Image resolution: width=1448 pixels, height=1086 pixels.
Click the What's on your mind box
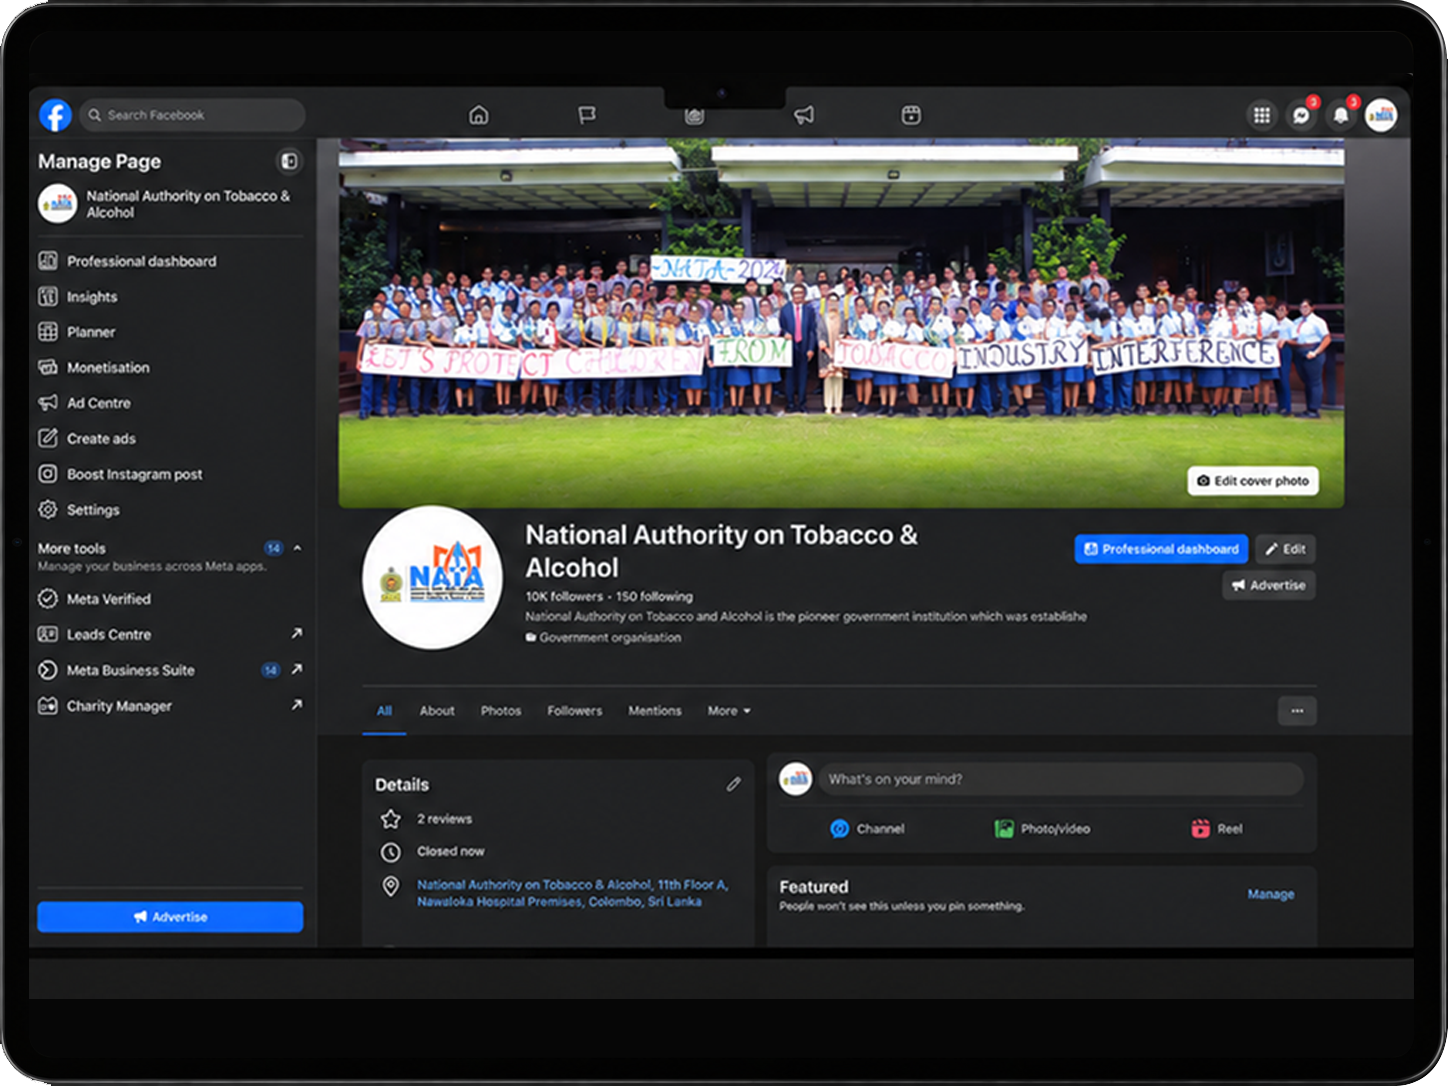[1061, 779]
